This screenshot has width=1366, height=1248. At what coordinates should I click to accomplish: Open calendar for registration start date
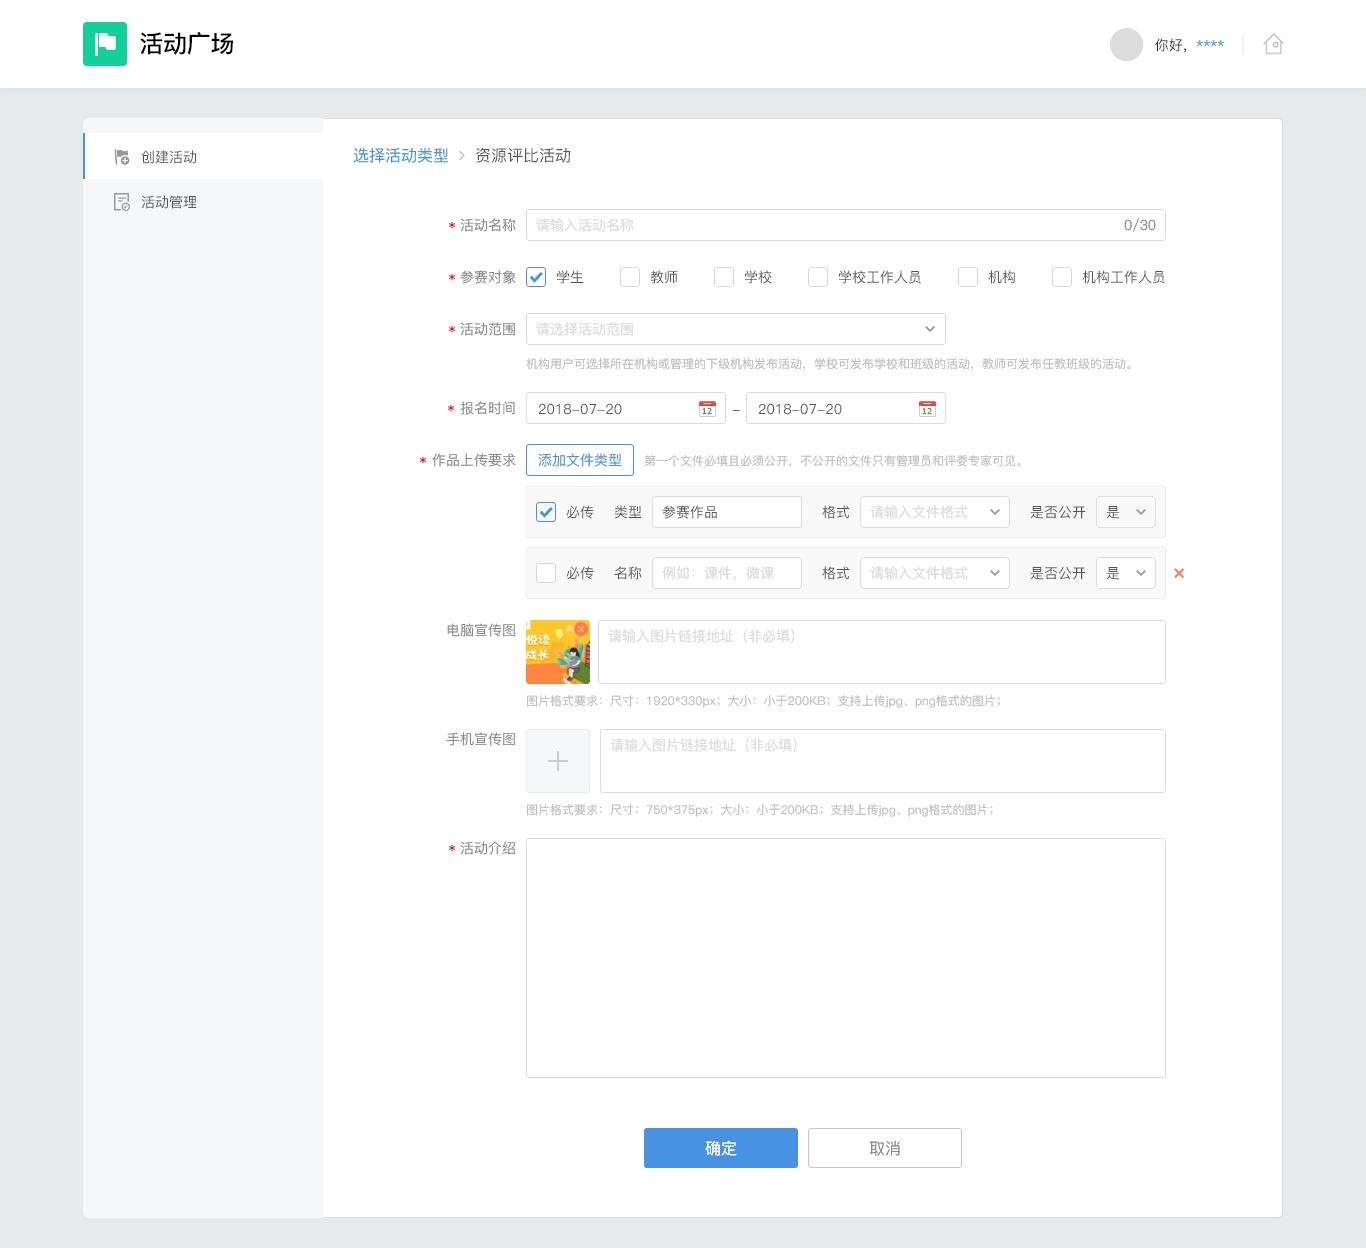[x=707, y=409]
